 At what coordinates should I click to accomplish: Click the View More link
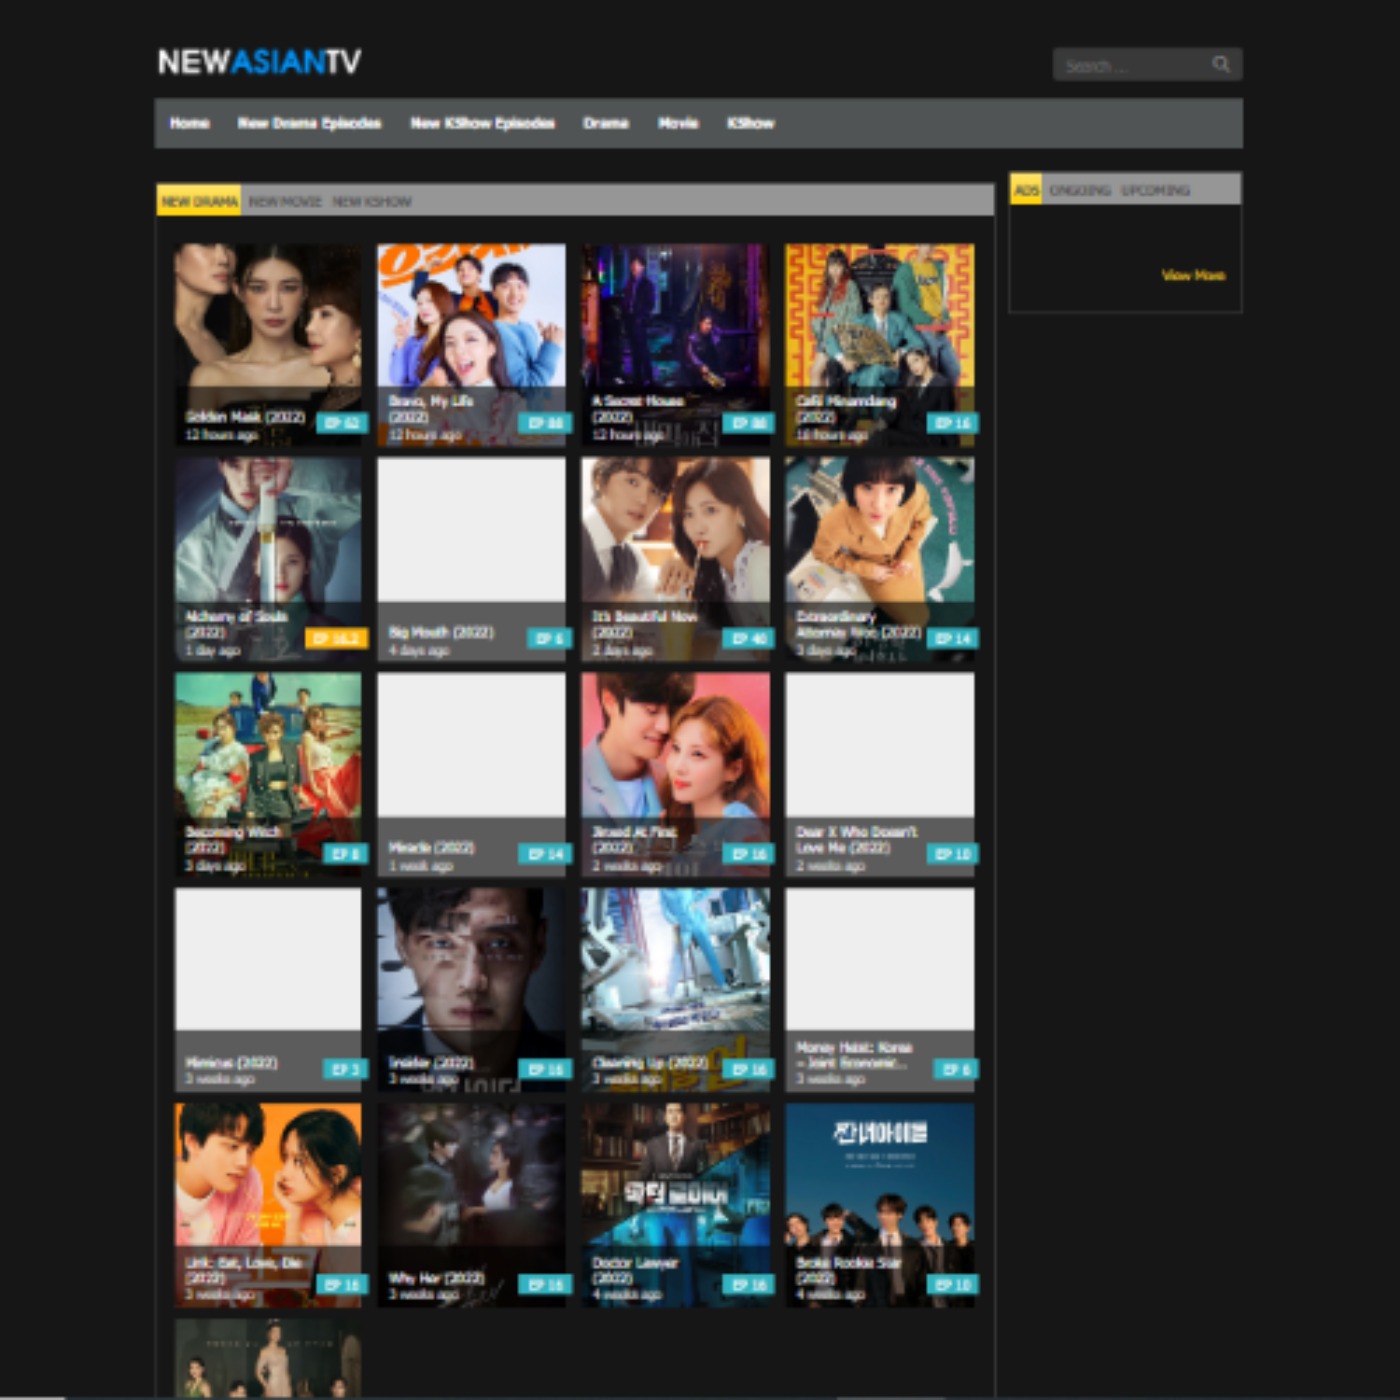[x=1193, y=275]
